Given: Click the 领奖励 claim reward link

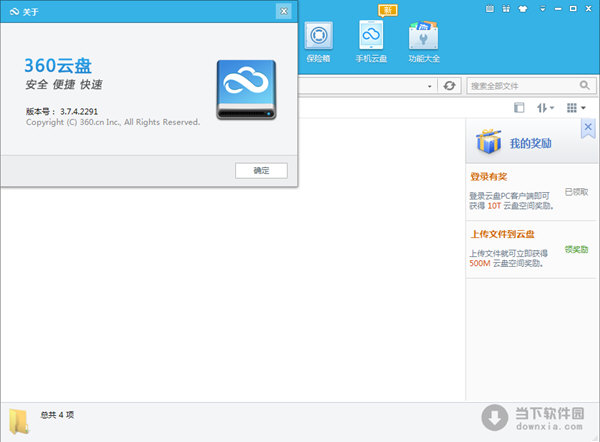Looking at the screenshot, I should click(576, 249).
